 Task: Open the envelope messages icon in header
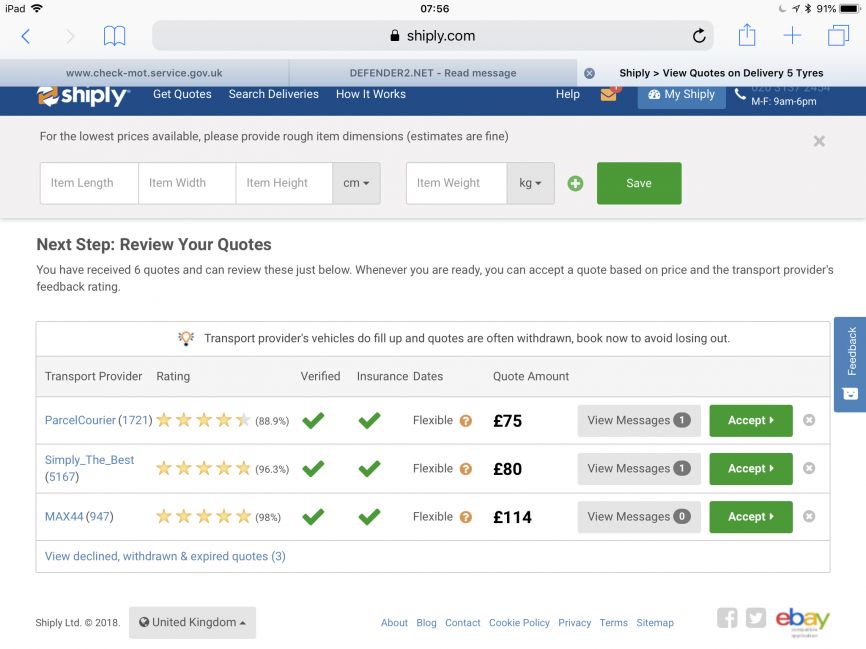pos(610,93)
